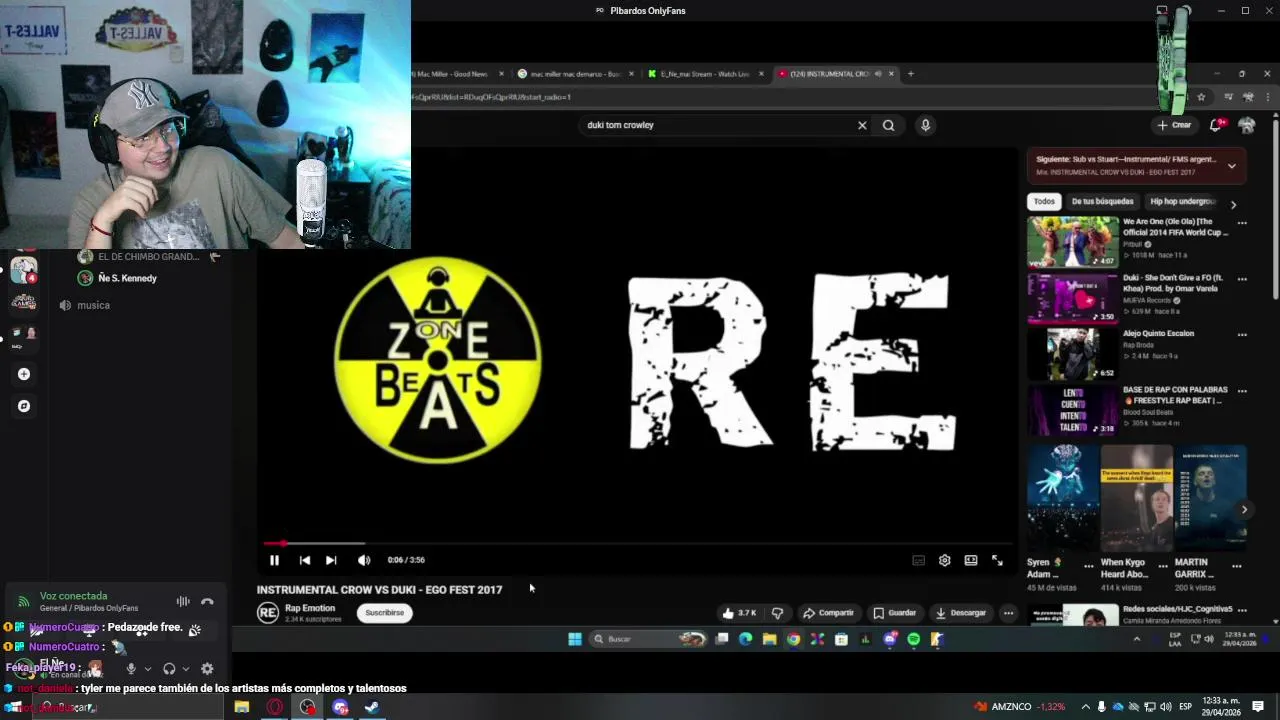Click the Compartir share button
Image resolution: width=1280 pixels, height=720 pixels.
point(829,613)
